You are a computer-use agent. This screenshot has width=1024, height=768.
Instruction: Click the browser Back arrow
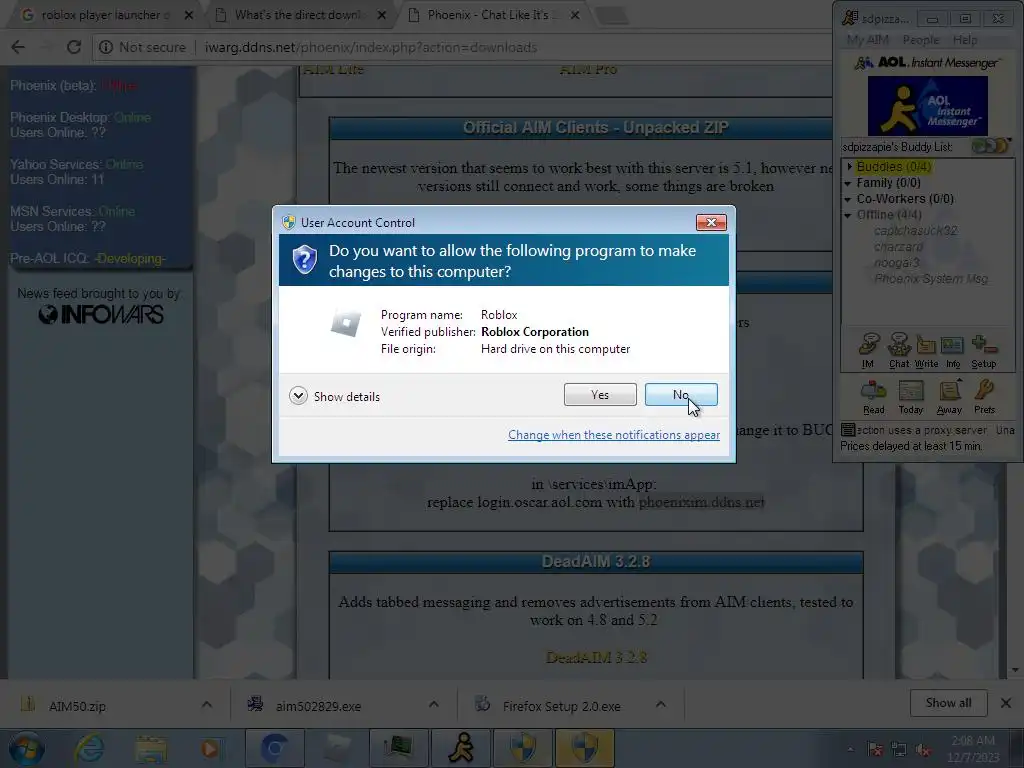coord(18,47)
